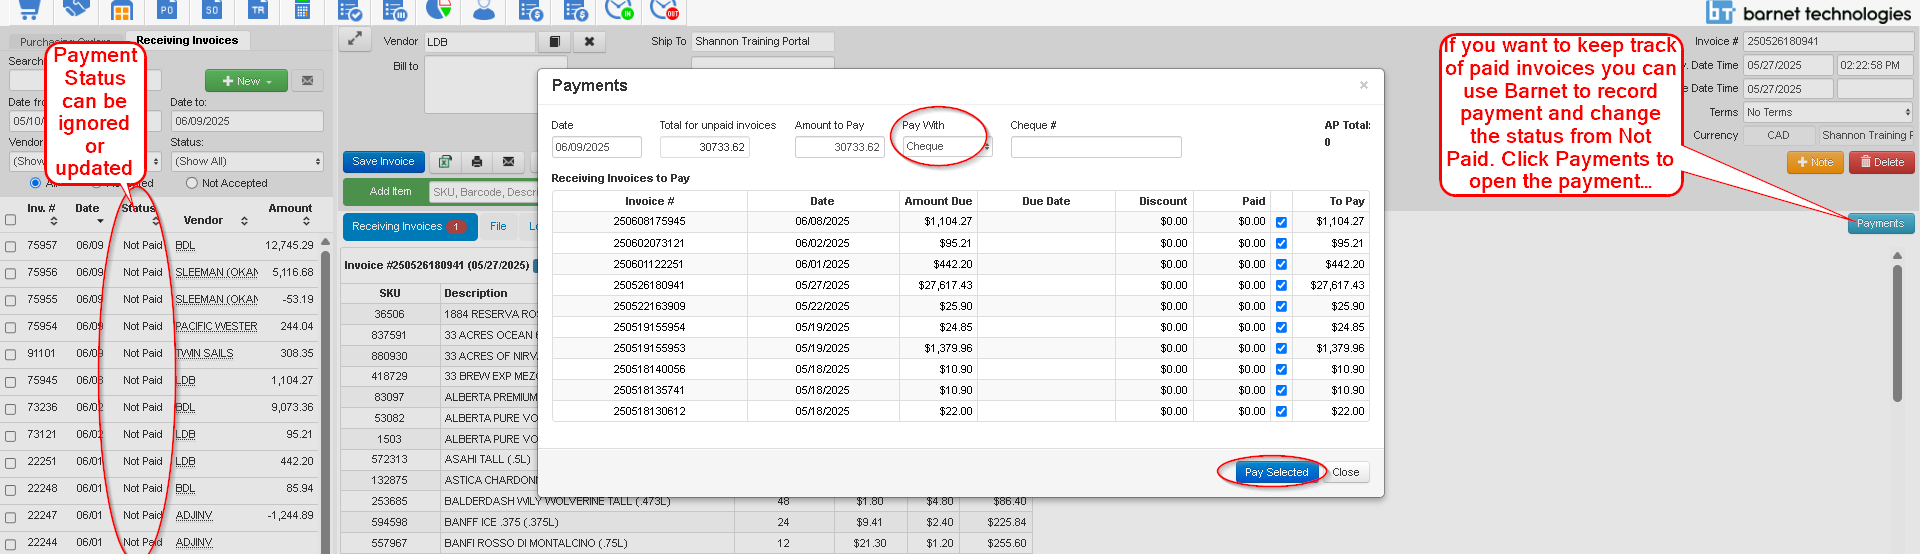Click the clock OUT icon
The image size is (1920, 554).
tap(664, 10)
